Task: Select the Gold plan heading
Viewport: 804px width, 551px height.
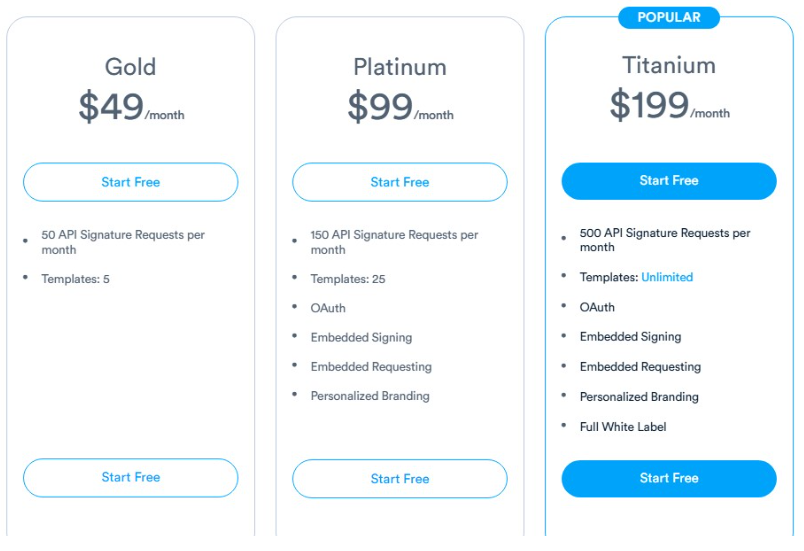Action: 130,67
